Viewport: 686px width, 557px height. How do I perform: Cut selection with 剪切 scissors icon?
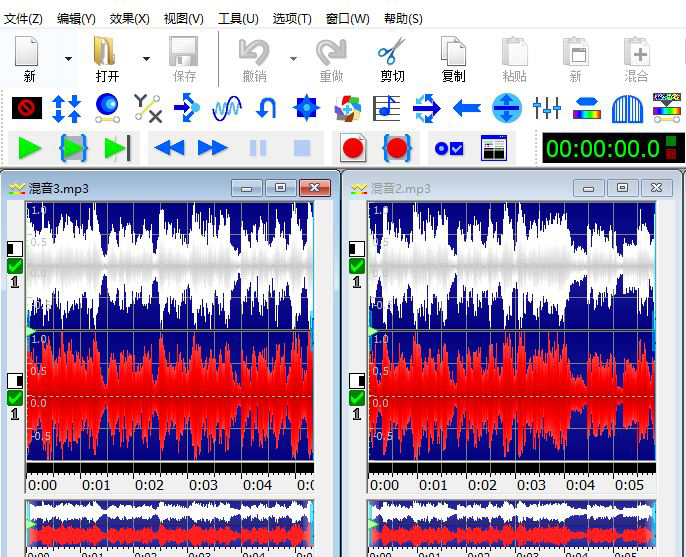(392, 59)
